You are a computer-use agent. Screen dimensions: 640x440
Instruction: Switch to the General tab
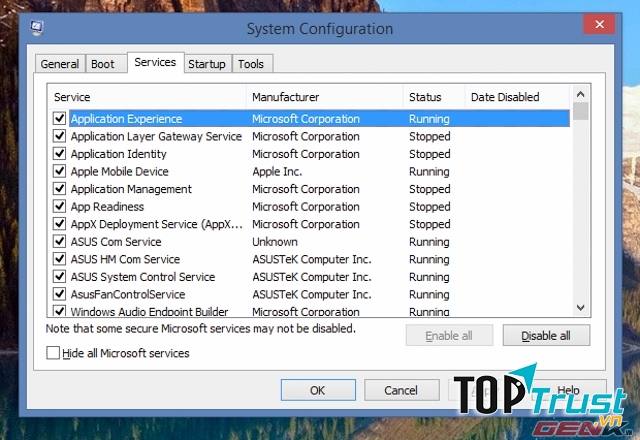click(59, 64)
